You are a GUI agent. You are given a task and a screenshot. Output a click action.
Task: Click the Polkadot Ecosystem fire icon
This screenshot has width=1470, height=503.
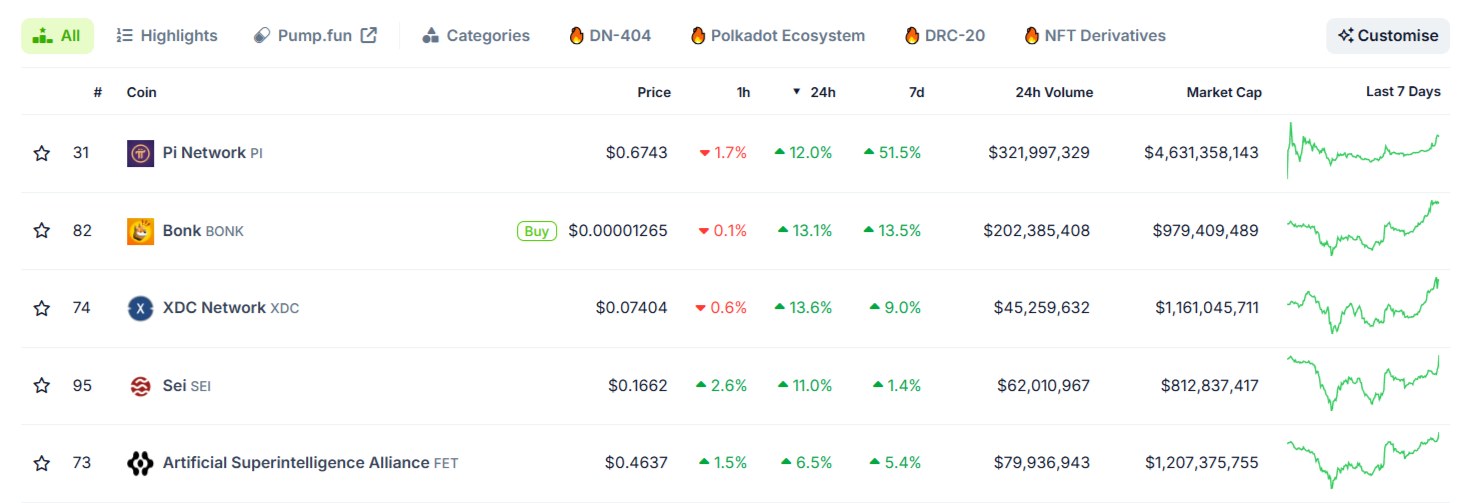pyautogui.click(x=698, y=36)
